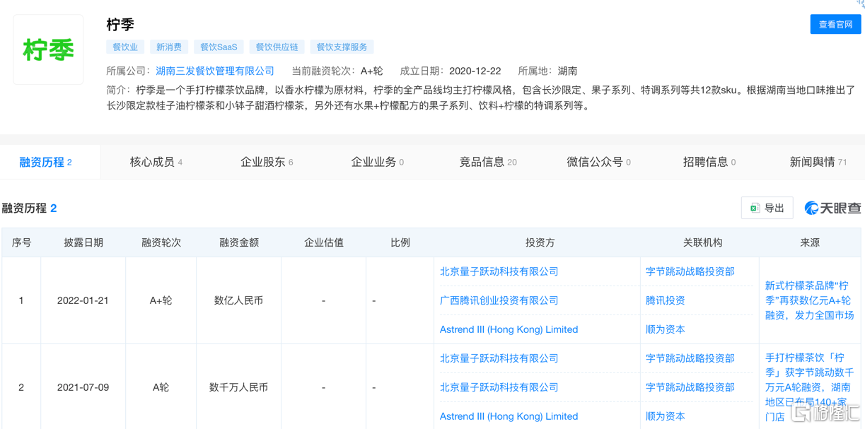Viewport: 866px width, 429px height.
Task: Click the 天眼查 logo icon
Action: point(833,208)
